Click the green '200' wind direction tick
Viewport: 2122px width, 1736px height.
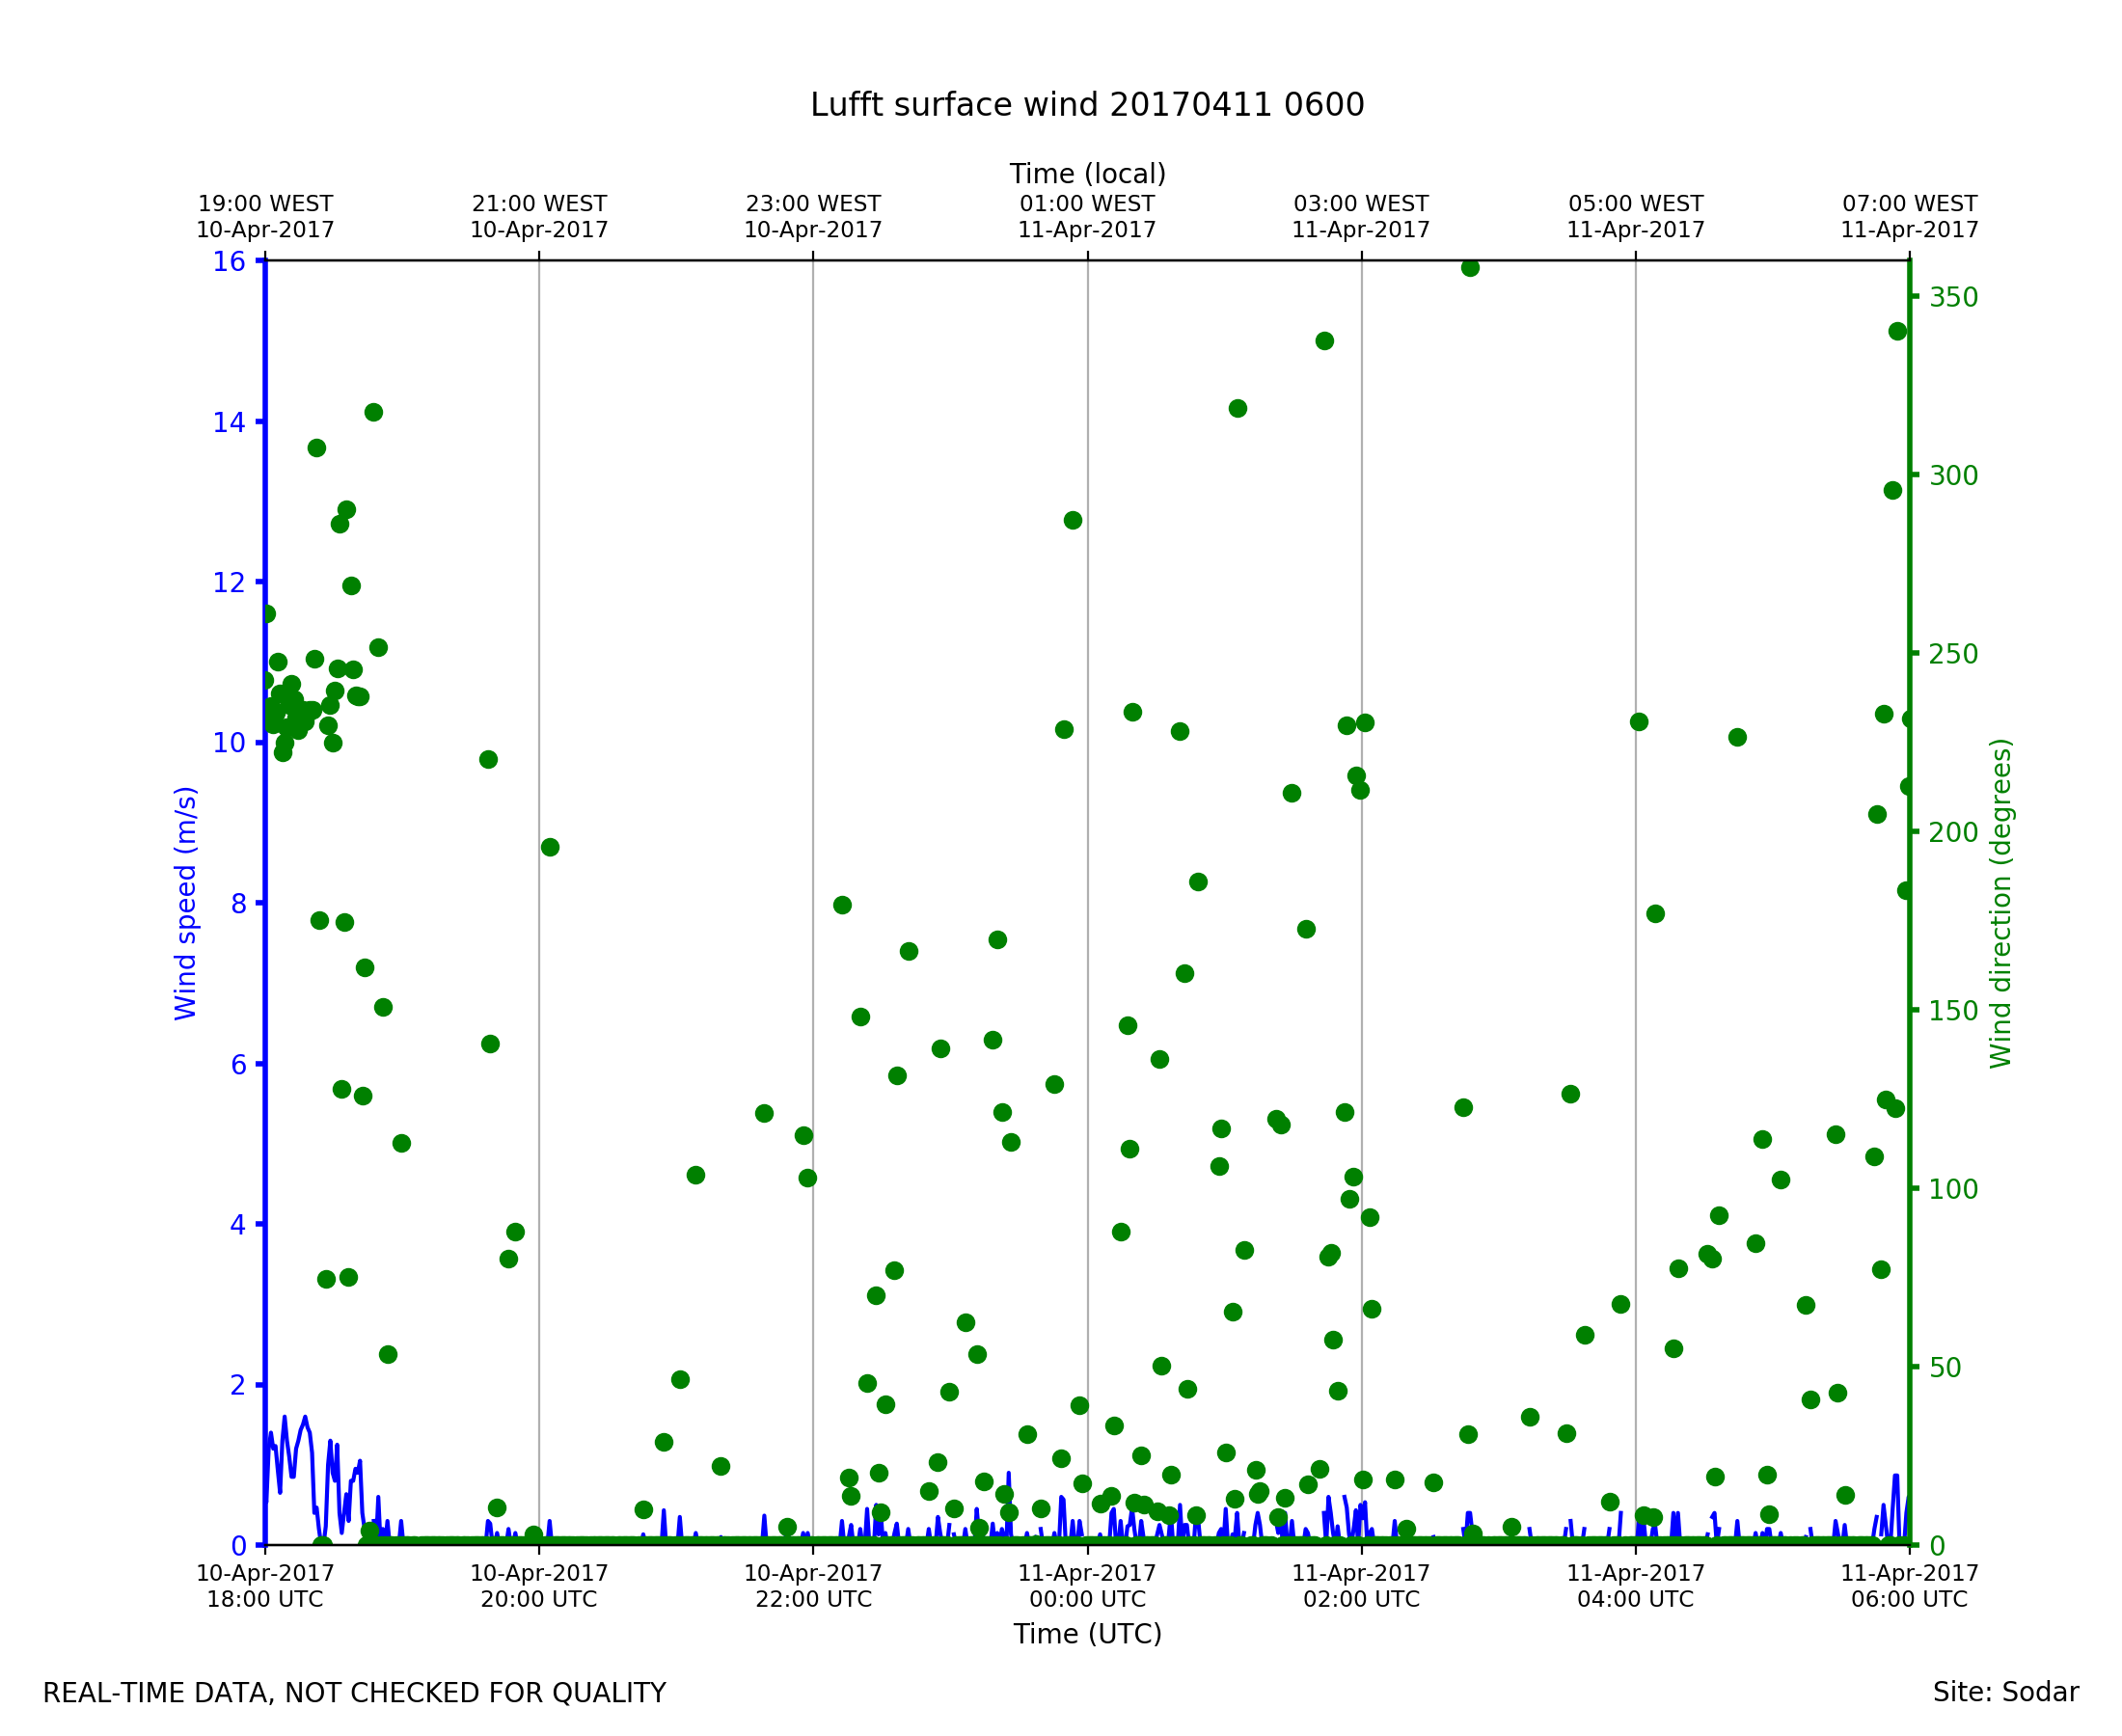1953,832
